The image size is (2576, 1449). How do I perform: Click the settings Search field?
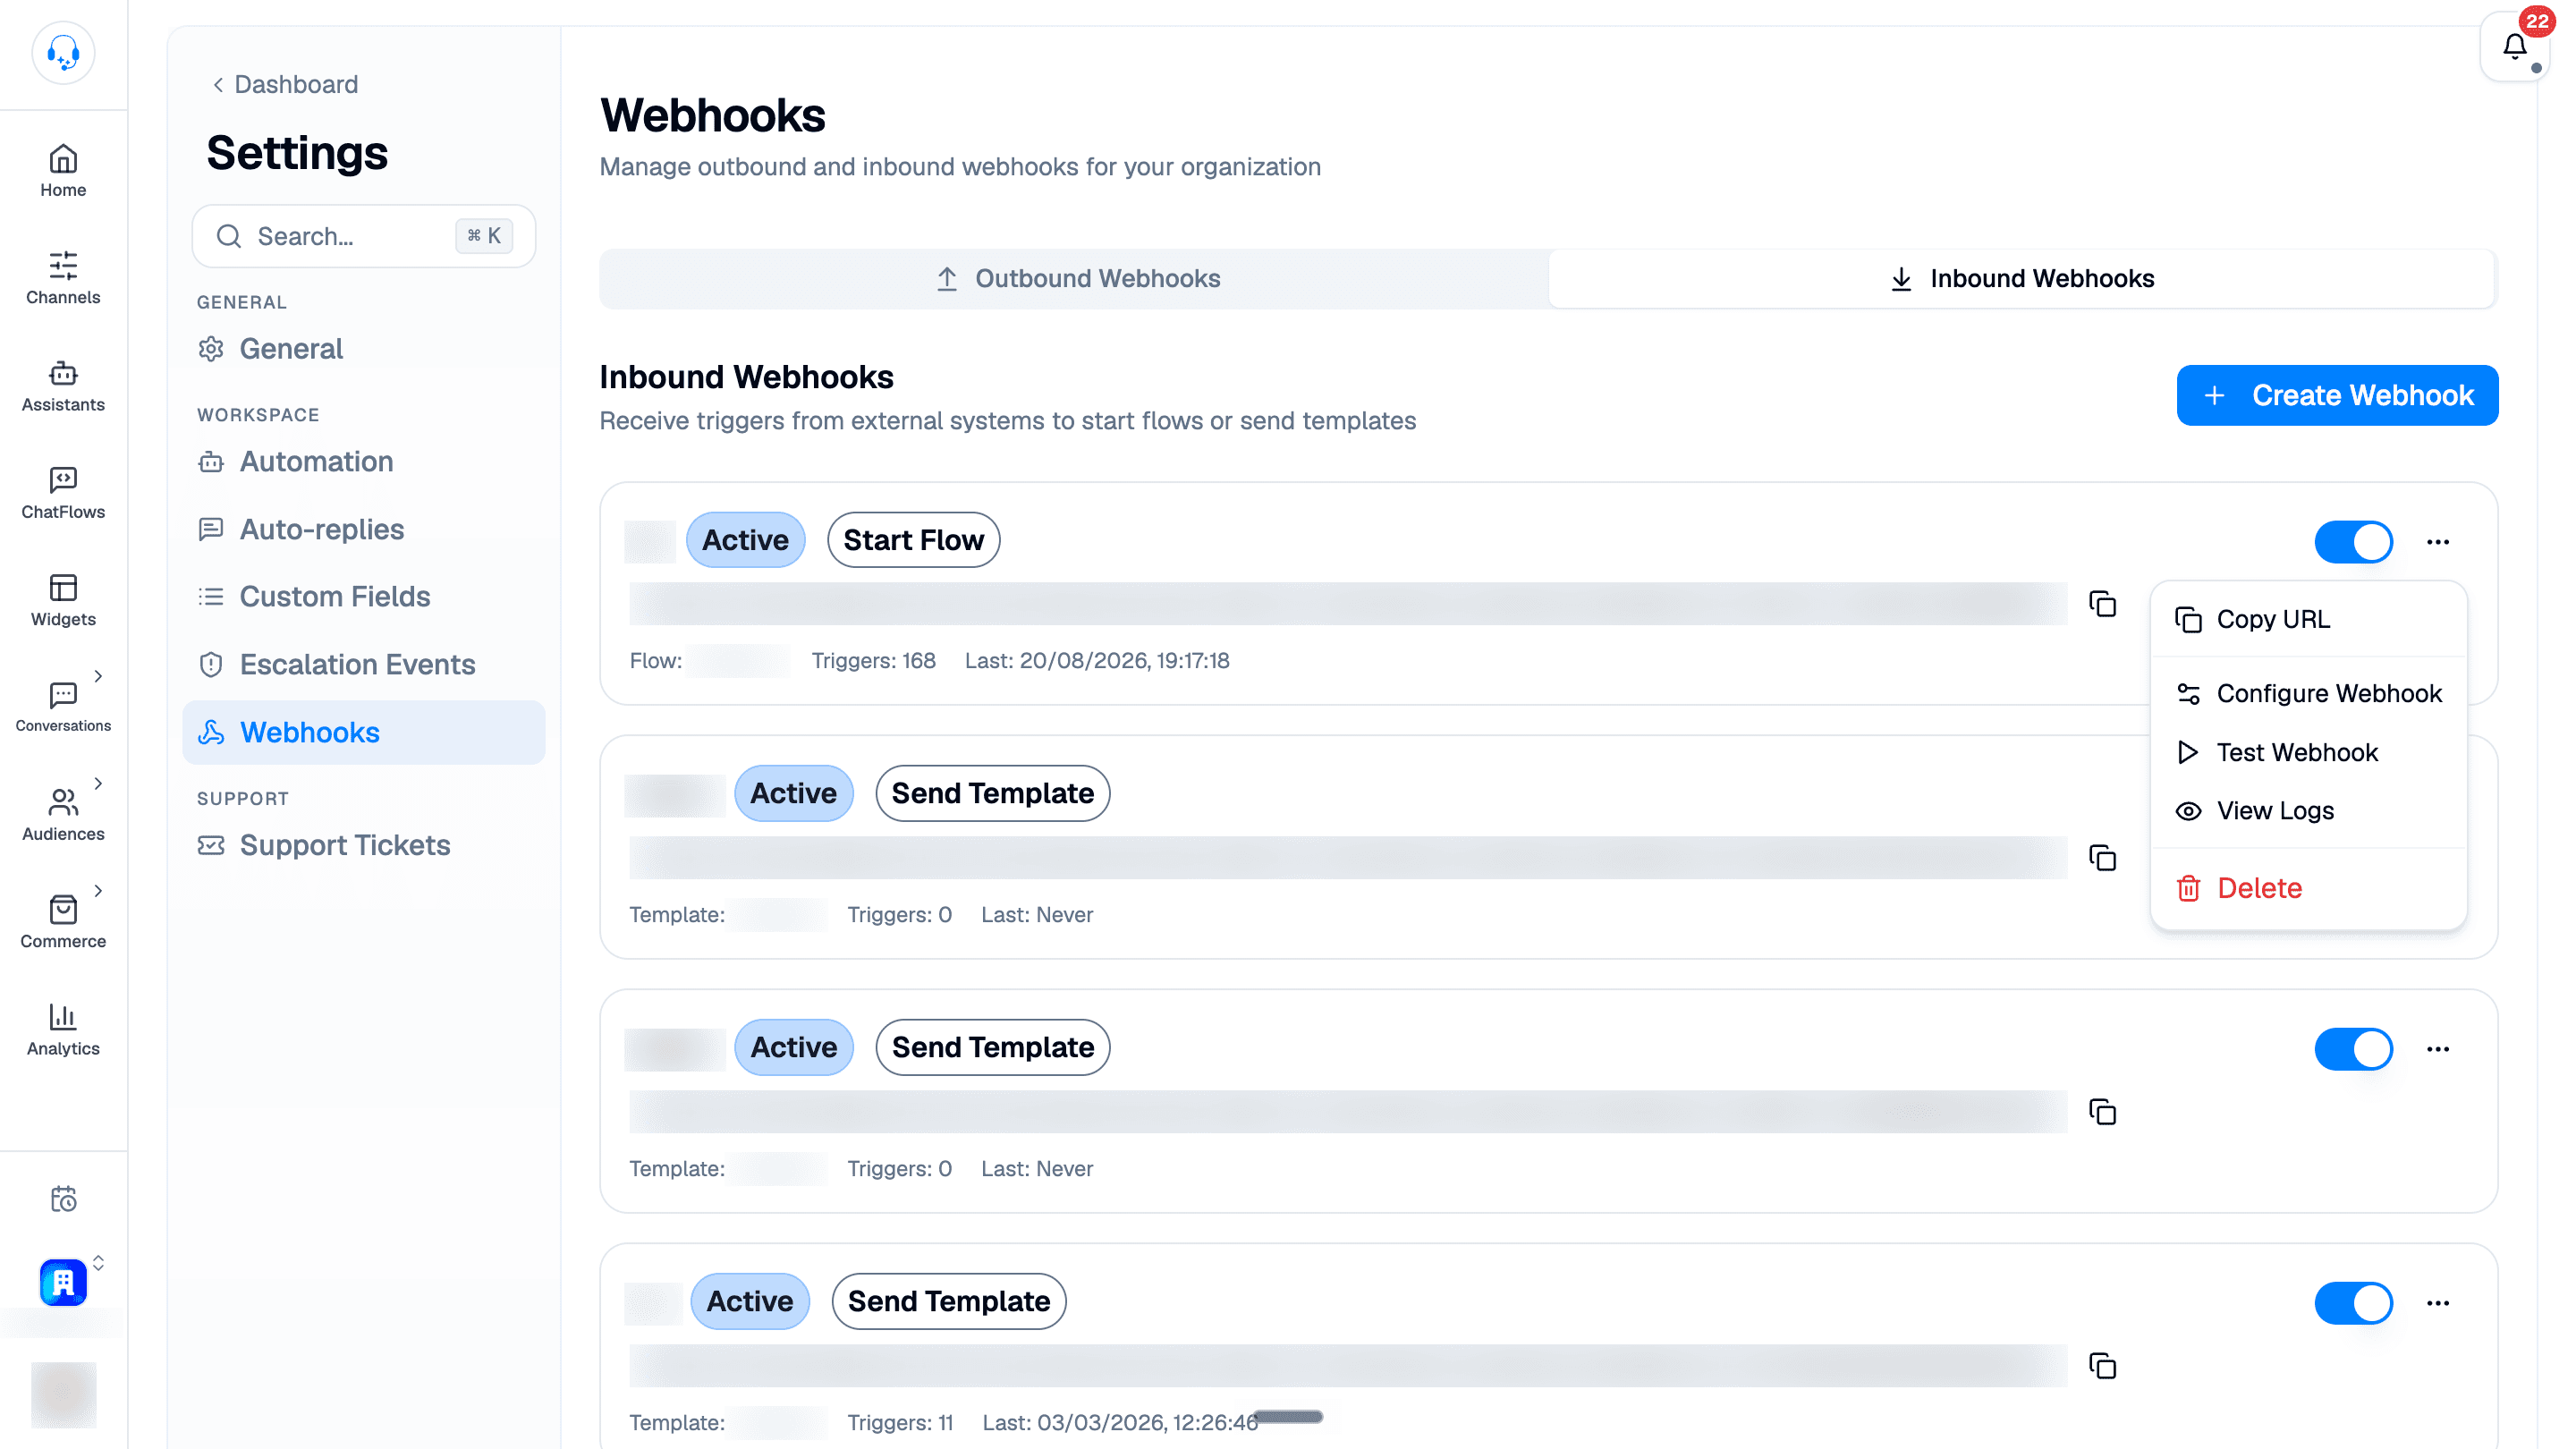pyautogui.click(x=364, y=236)
